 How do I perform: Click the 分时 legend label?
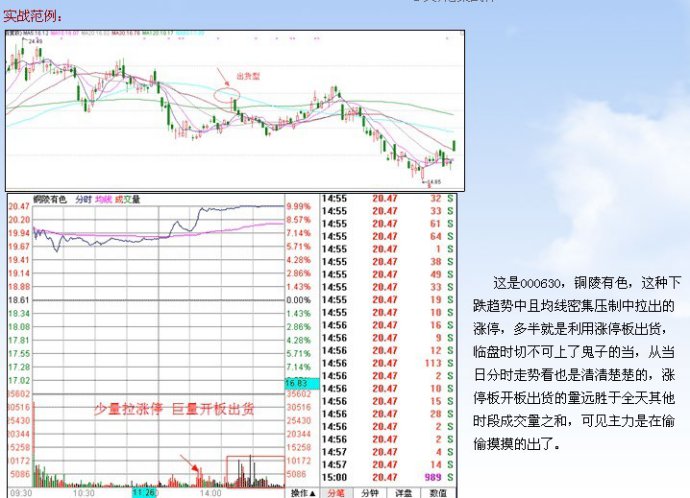(x=83, y=199)
